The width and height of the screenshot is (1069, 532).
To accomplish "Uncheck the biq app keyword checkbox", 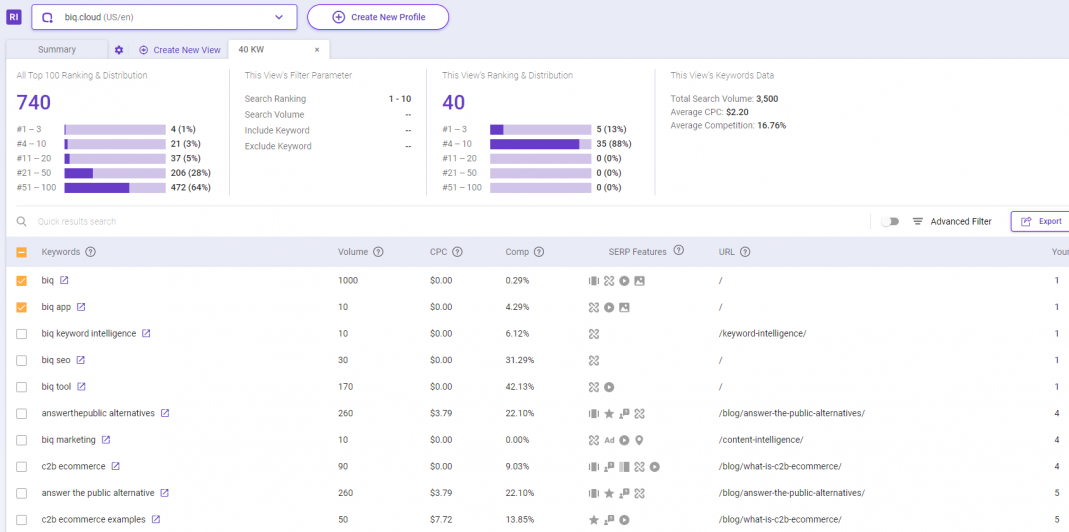I will pos(22,307).
